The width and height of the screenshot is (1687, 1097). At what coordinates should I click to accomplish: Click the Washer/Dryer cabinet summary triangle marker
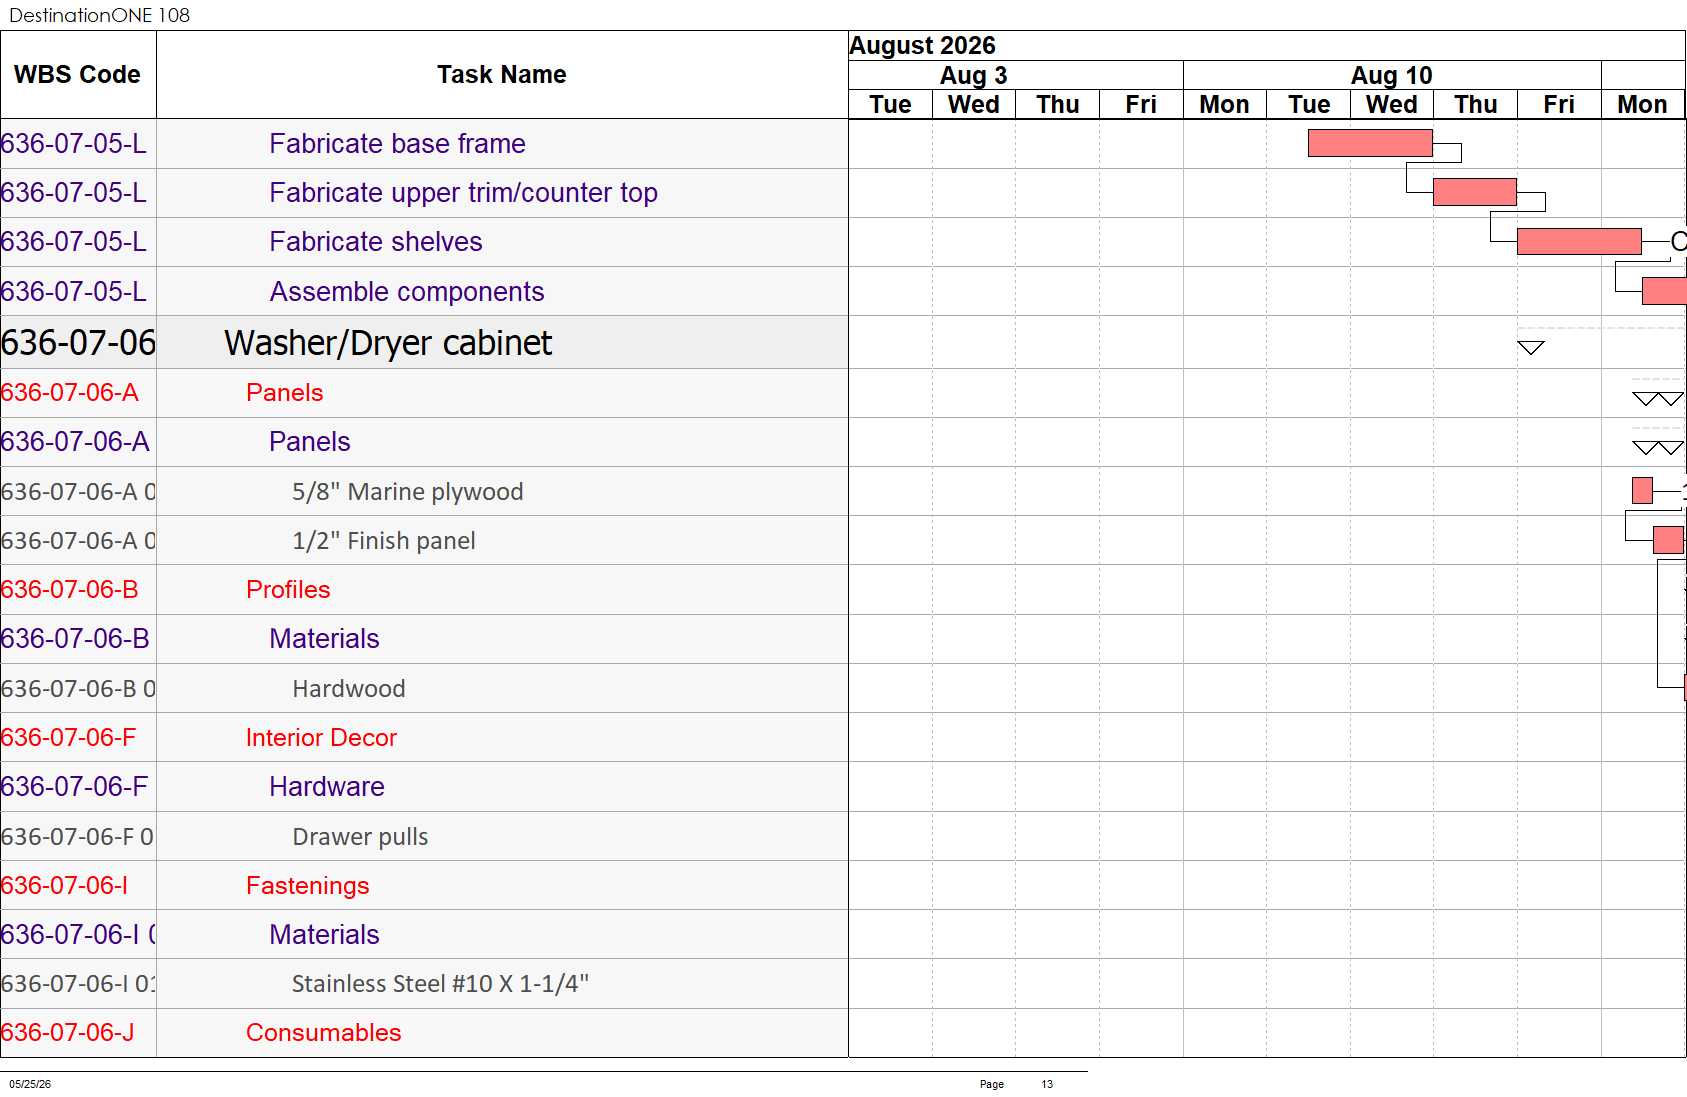(x=1531, y=347)
